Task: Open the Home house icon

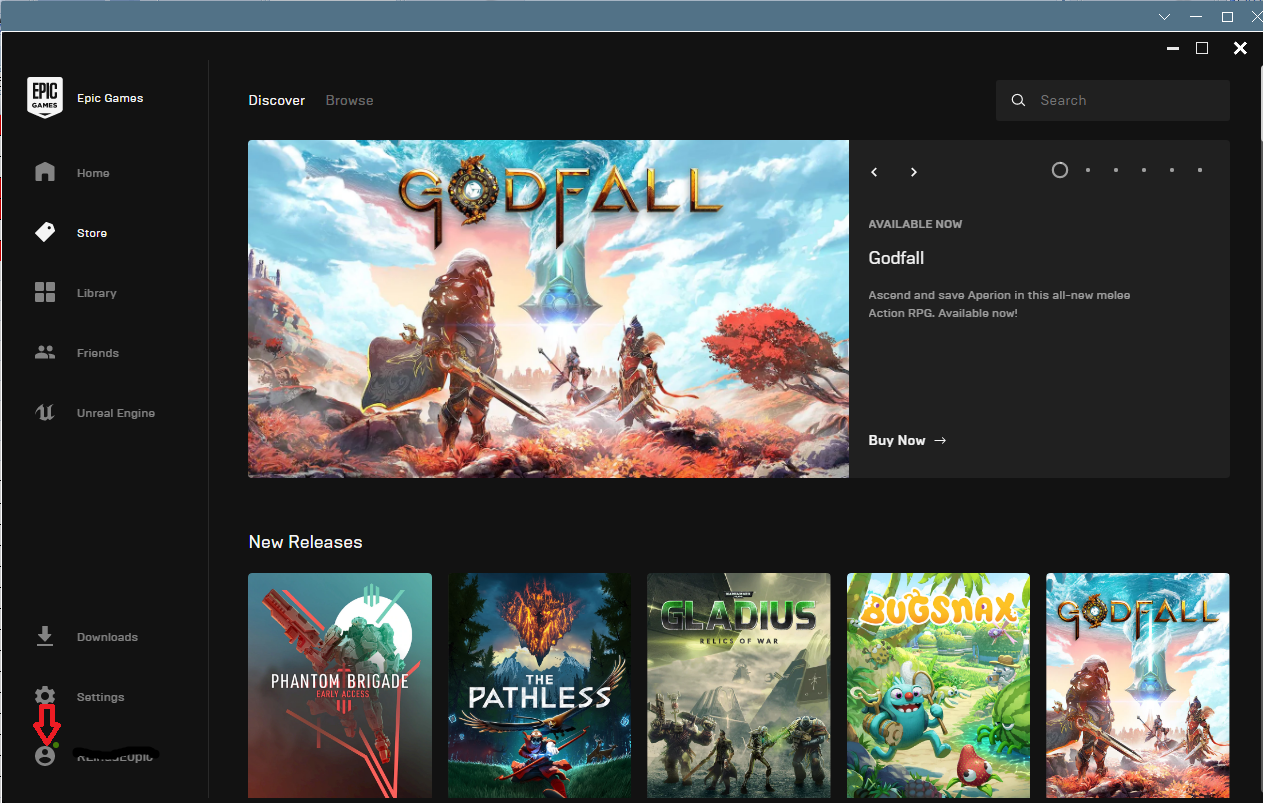Action: coord(45,172)
